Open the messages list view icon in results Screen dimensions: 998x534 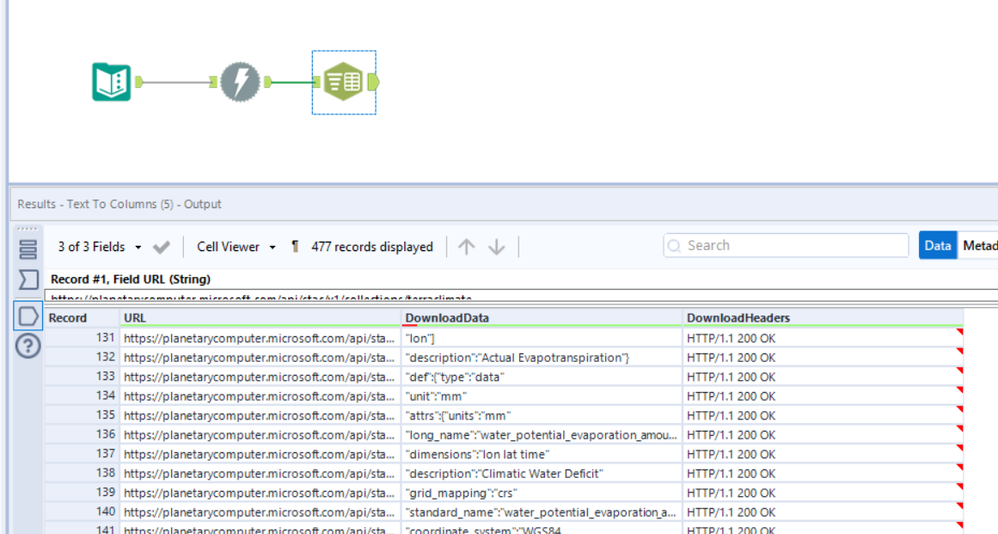[x=28, y=249]
